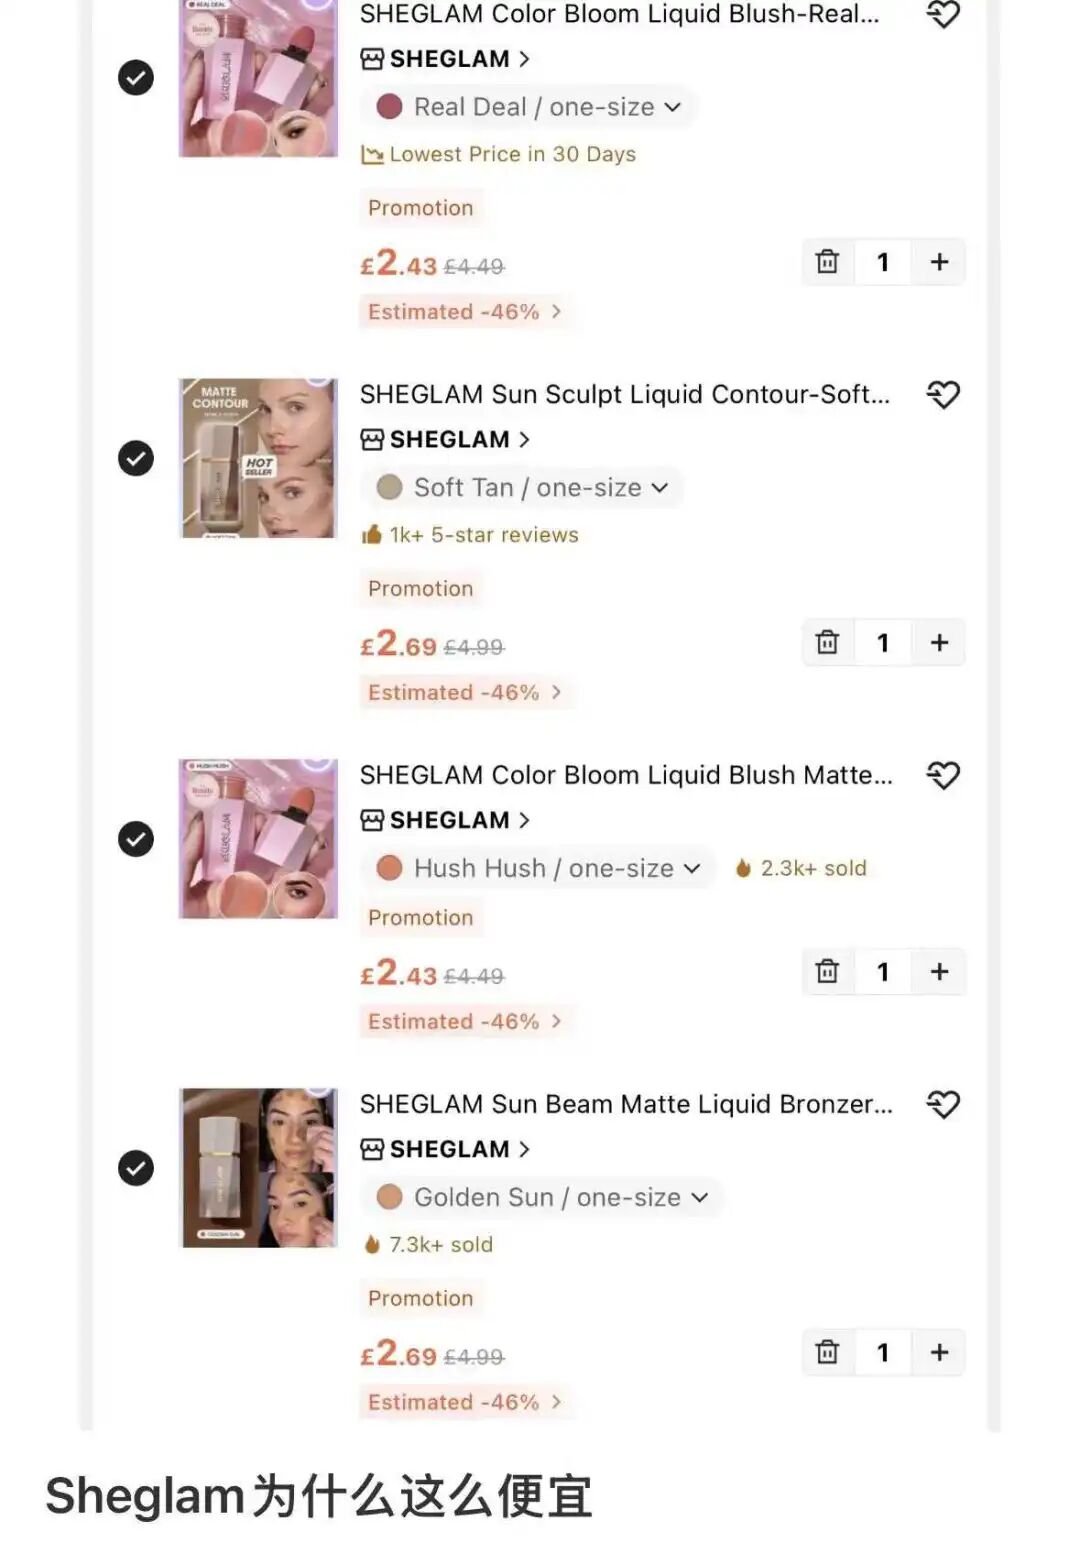Change the Golden Sun / one-size variant
1080x1553 pixels.
point(542,1197)
